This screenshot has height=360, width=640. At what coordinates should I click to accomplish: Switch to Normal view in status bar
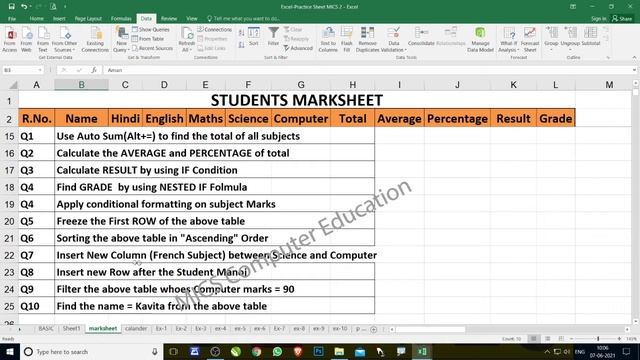(533, 339)
